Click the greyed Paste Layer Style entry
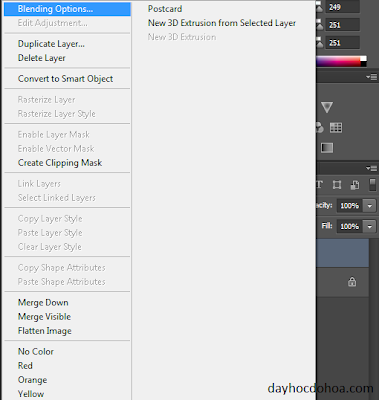The height and width of the screenshot is (400, 379). [x=50, y=233]
